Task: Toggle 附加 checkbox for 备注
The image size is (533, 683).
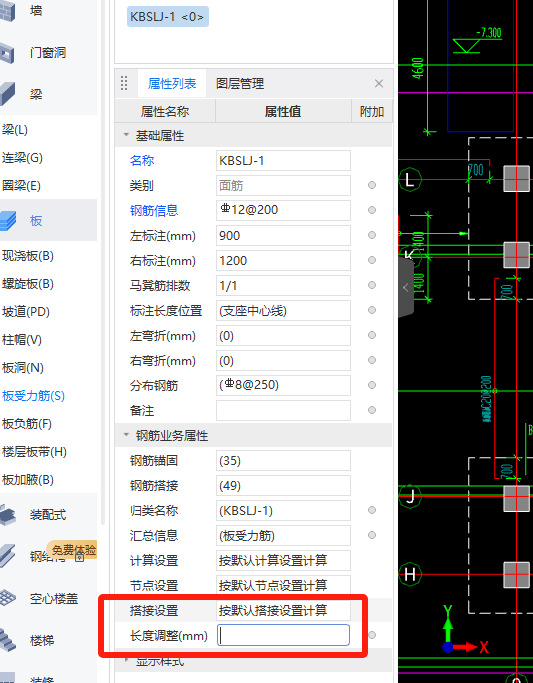Action: click(371, 410)
